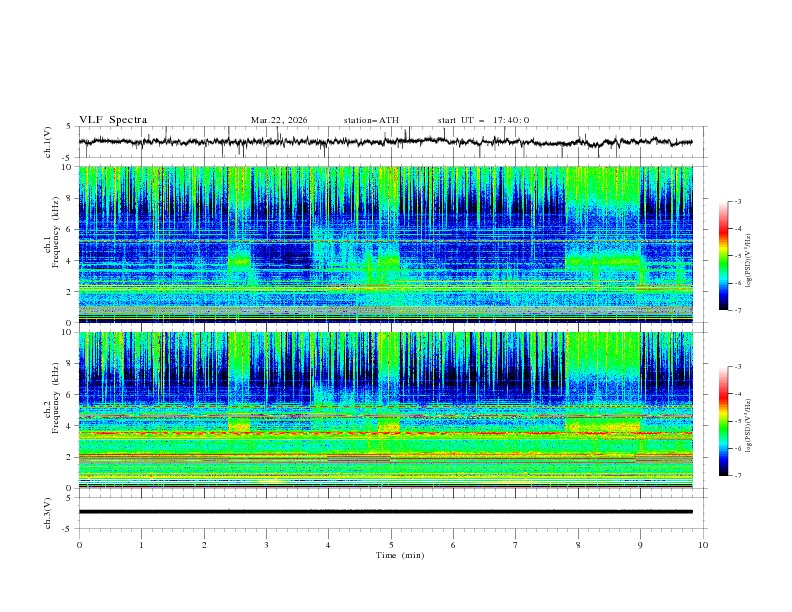This screenshot has width=792, height=612.
Task: Click the 'station=ATH' label
Action: pyautogui.click(x=371, y=120)
